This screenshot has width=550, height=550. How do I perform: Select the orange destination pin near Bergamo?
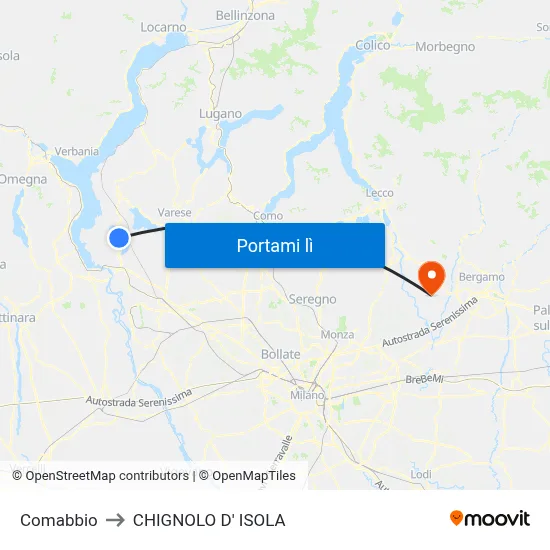pos(432,278)
